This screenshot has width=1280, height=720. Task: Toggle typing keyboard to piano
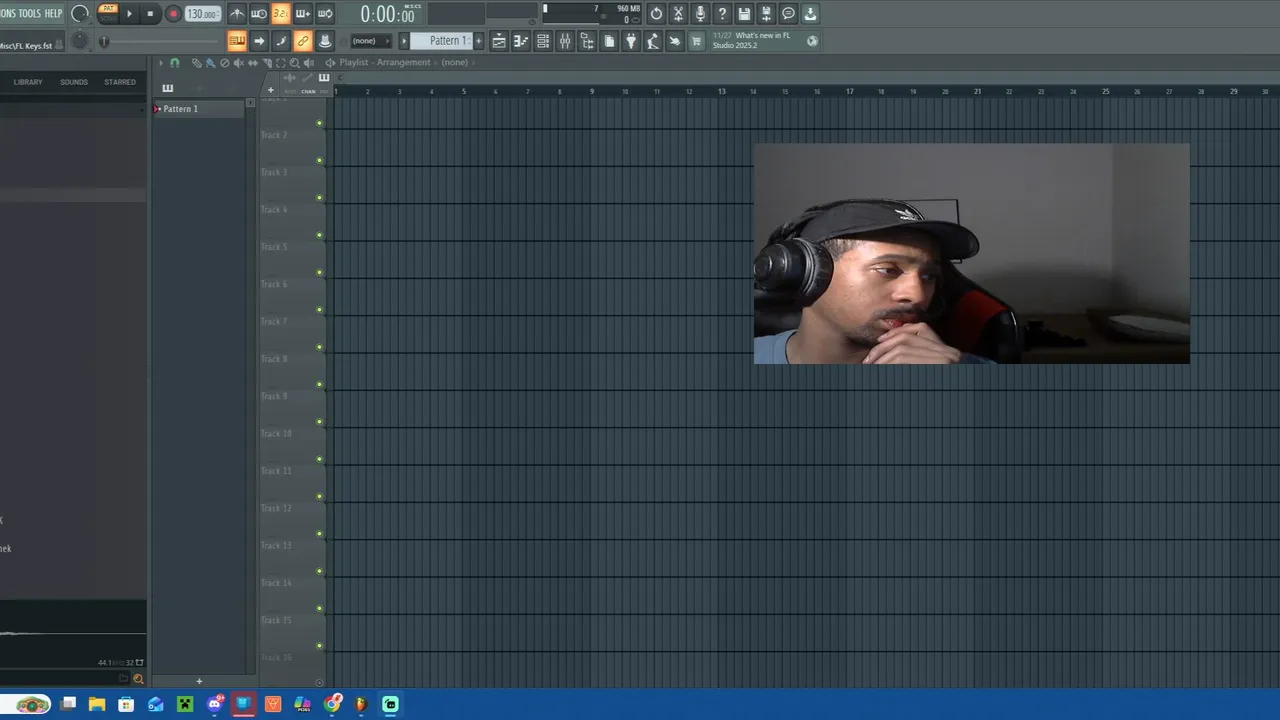tap(237, 41)
